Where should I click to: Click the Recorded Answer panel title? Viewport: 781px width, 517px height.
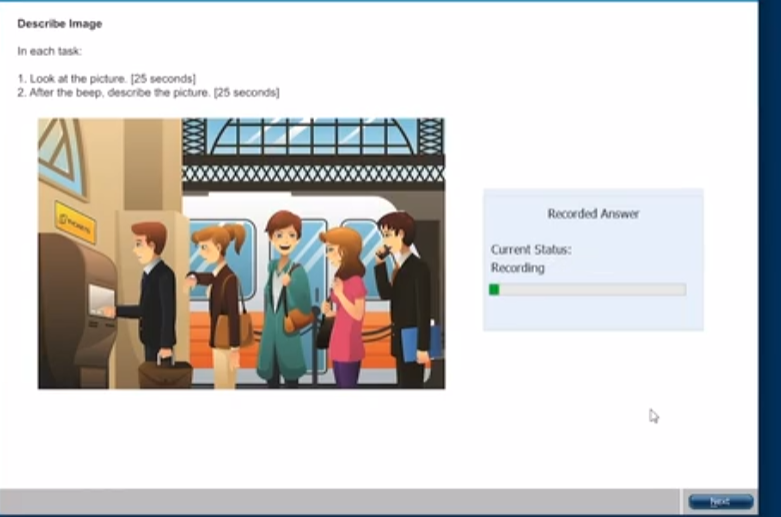[x=592, y=214]
